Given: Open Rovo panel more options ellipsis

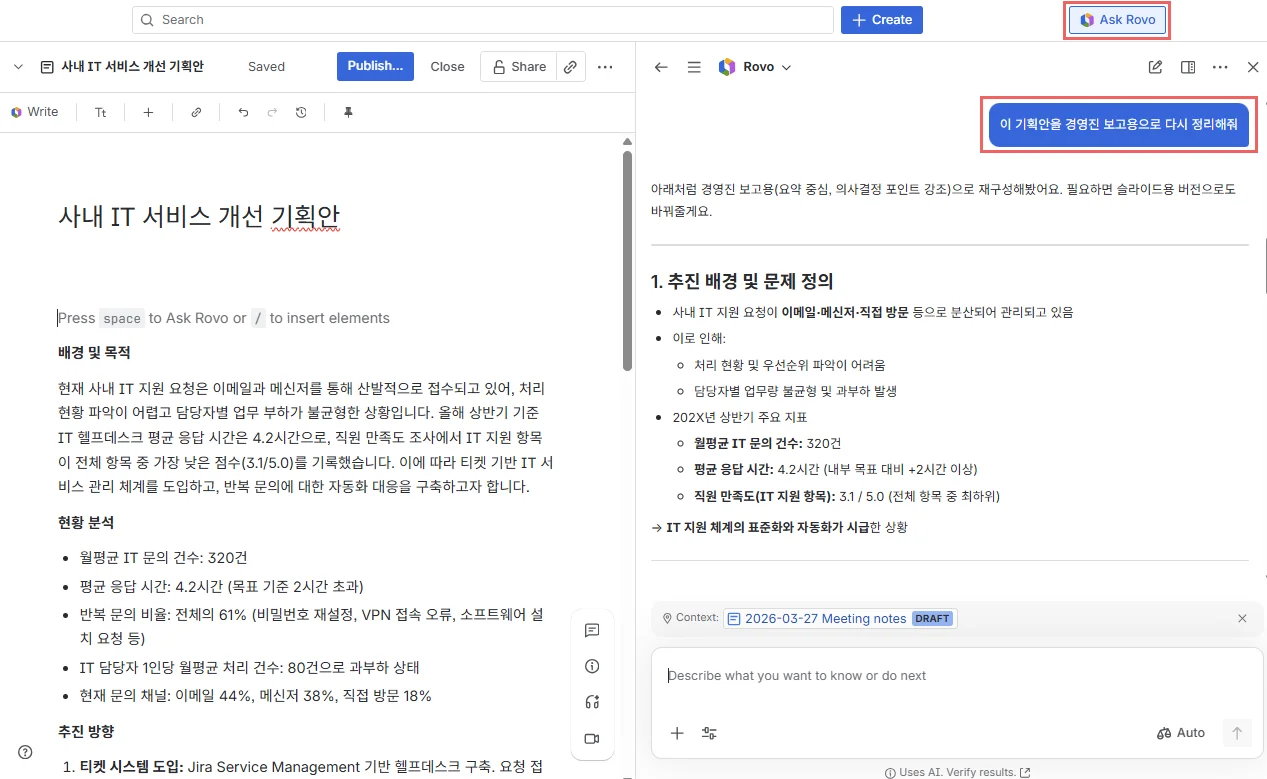Looking at the screenshot, I should (x=1220, y=67).
